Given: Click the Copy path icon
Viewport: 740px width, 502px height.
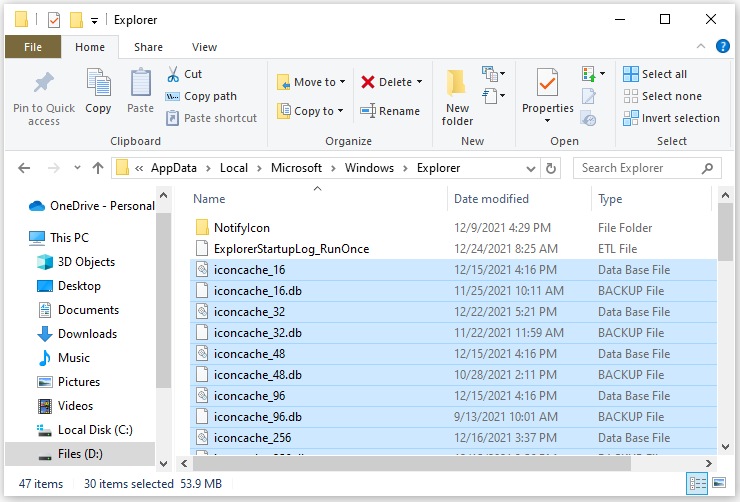Looking at the screenshot, I should pyautogui.click(x=172, y=96).
